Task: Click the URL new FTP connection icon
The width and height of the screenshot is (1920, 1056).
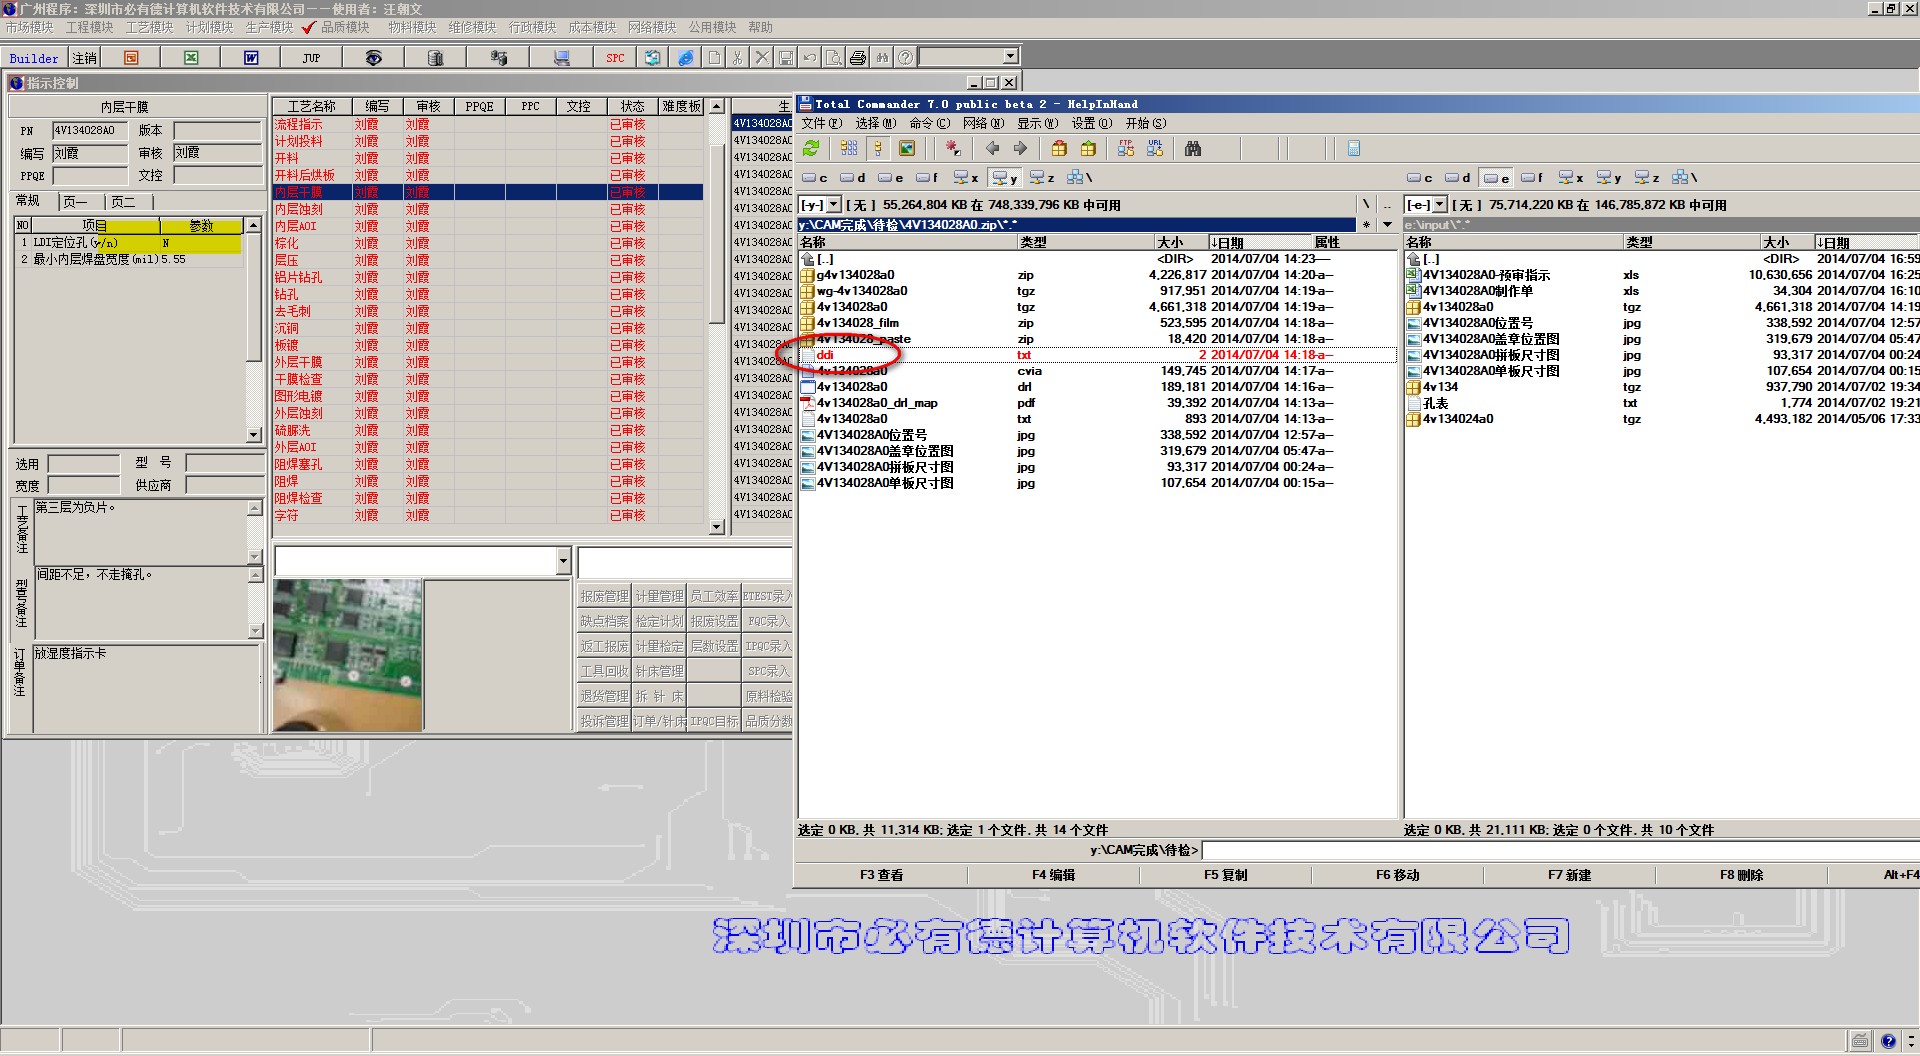Action: click(1155, 148)
